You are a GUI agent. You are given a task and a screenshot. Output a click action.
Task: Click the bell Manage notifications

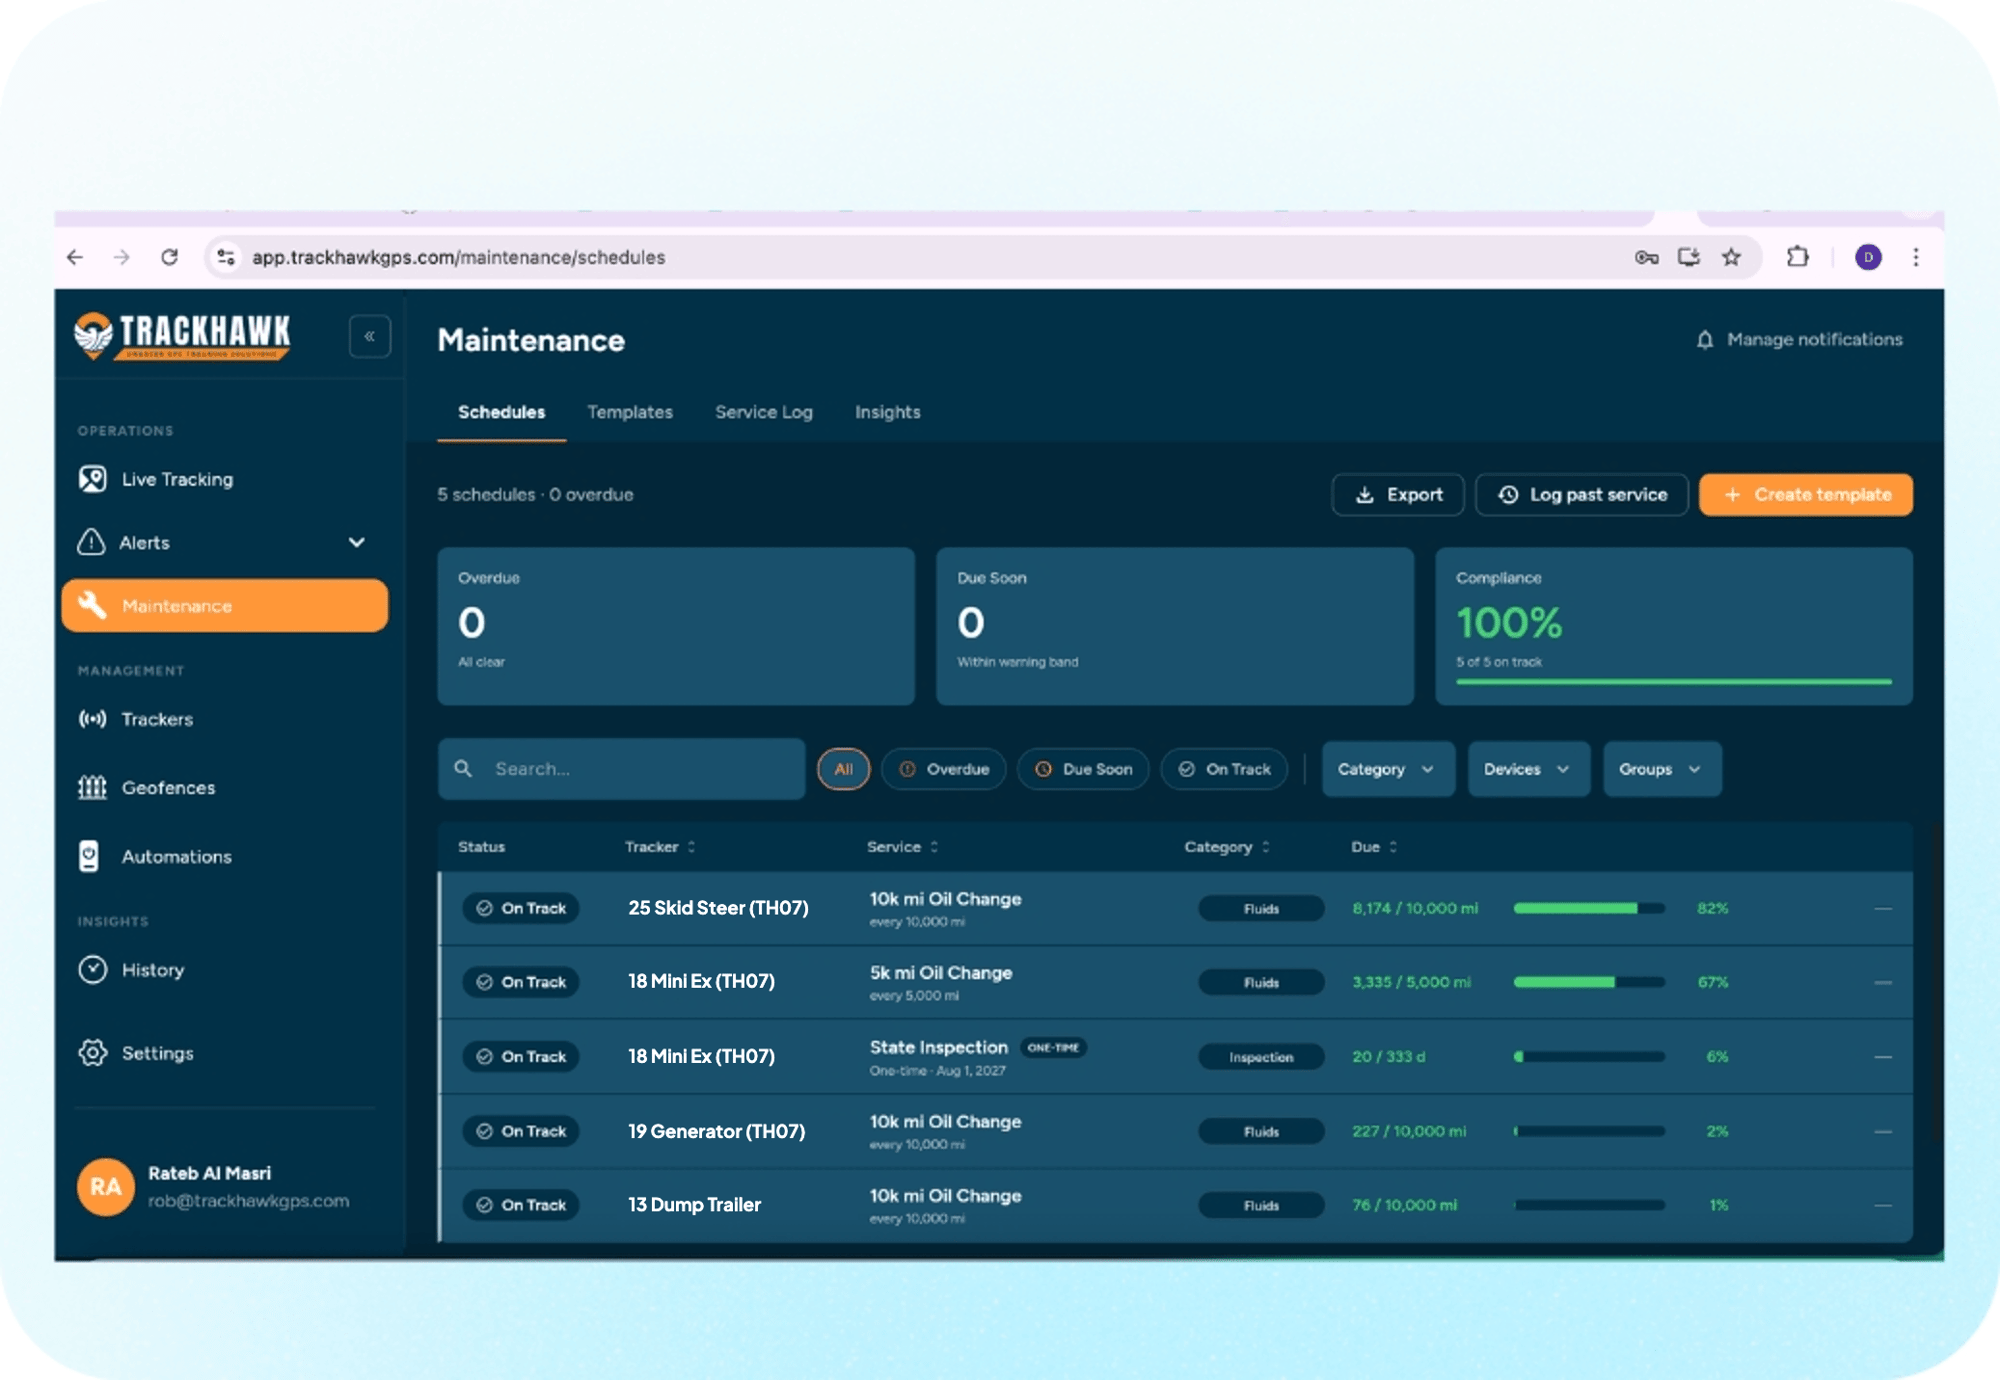[1800, 340]
